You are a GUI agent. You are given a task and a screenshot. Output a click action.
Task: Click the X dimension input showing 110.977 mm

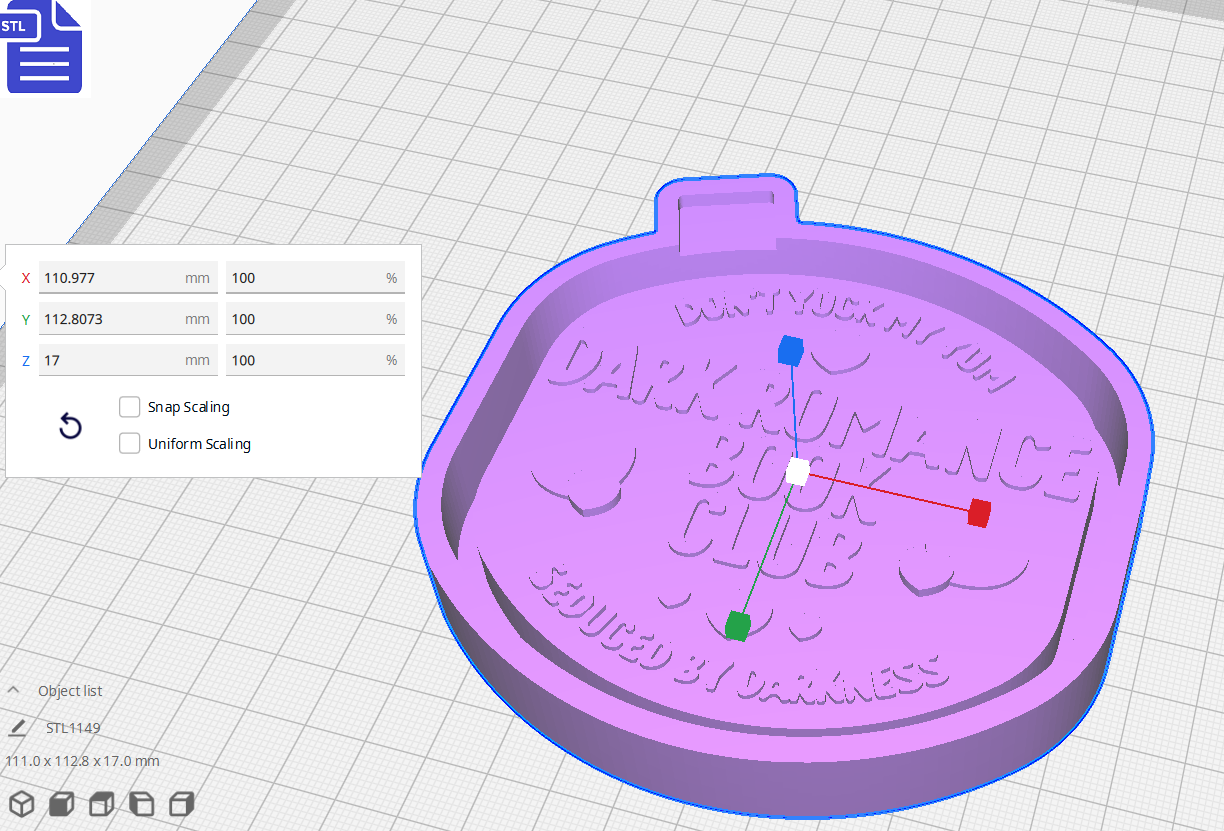tap(128, 277)
